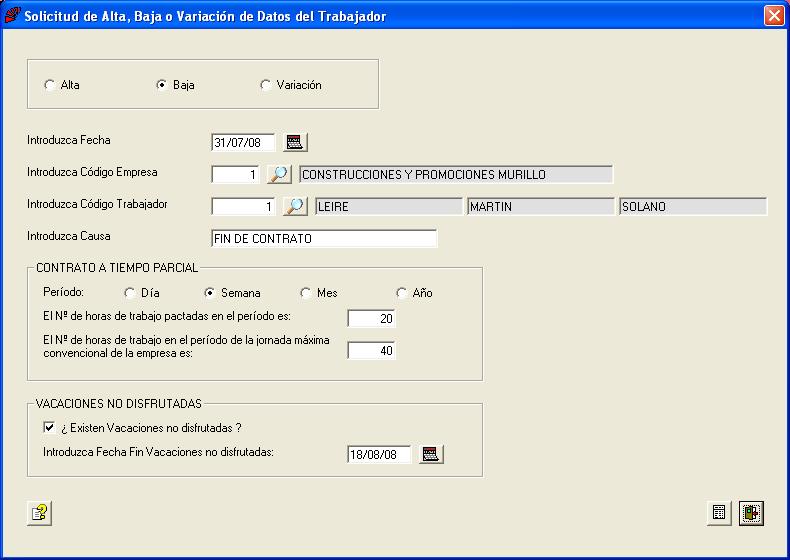Image resolution: width=790 pixels, height=560 pixels.
Task: Click the second surname field SOLANO
Action: (x=693, y=206)
